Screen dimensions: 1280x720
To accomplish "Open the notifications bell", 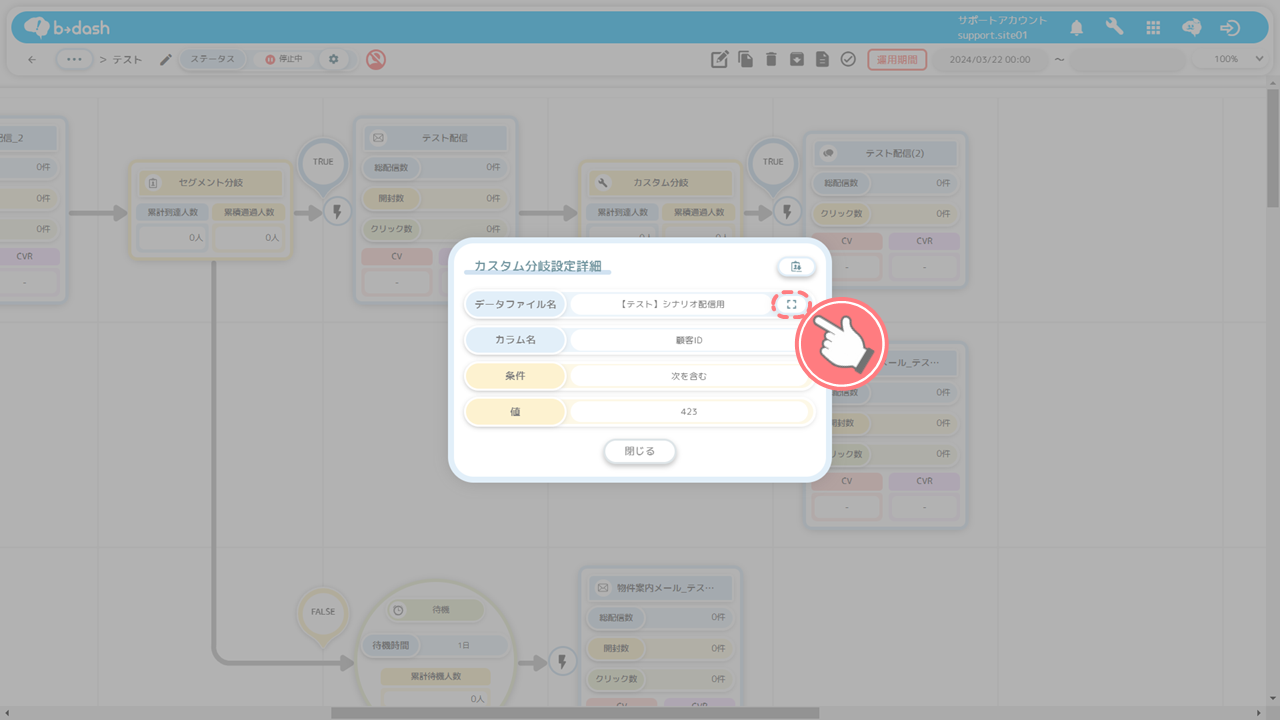I will [1076, 28].
